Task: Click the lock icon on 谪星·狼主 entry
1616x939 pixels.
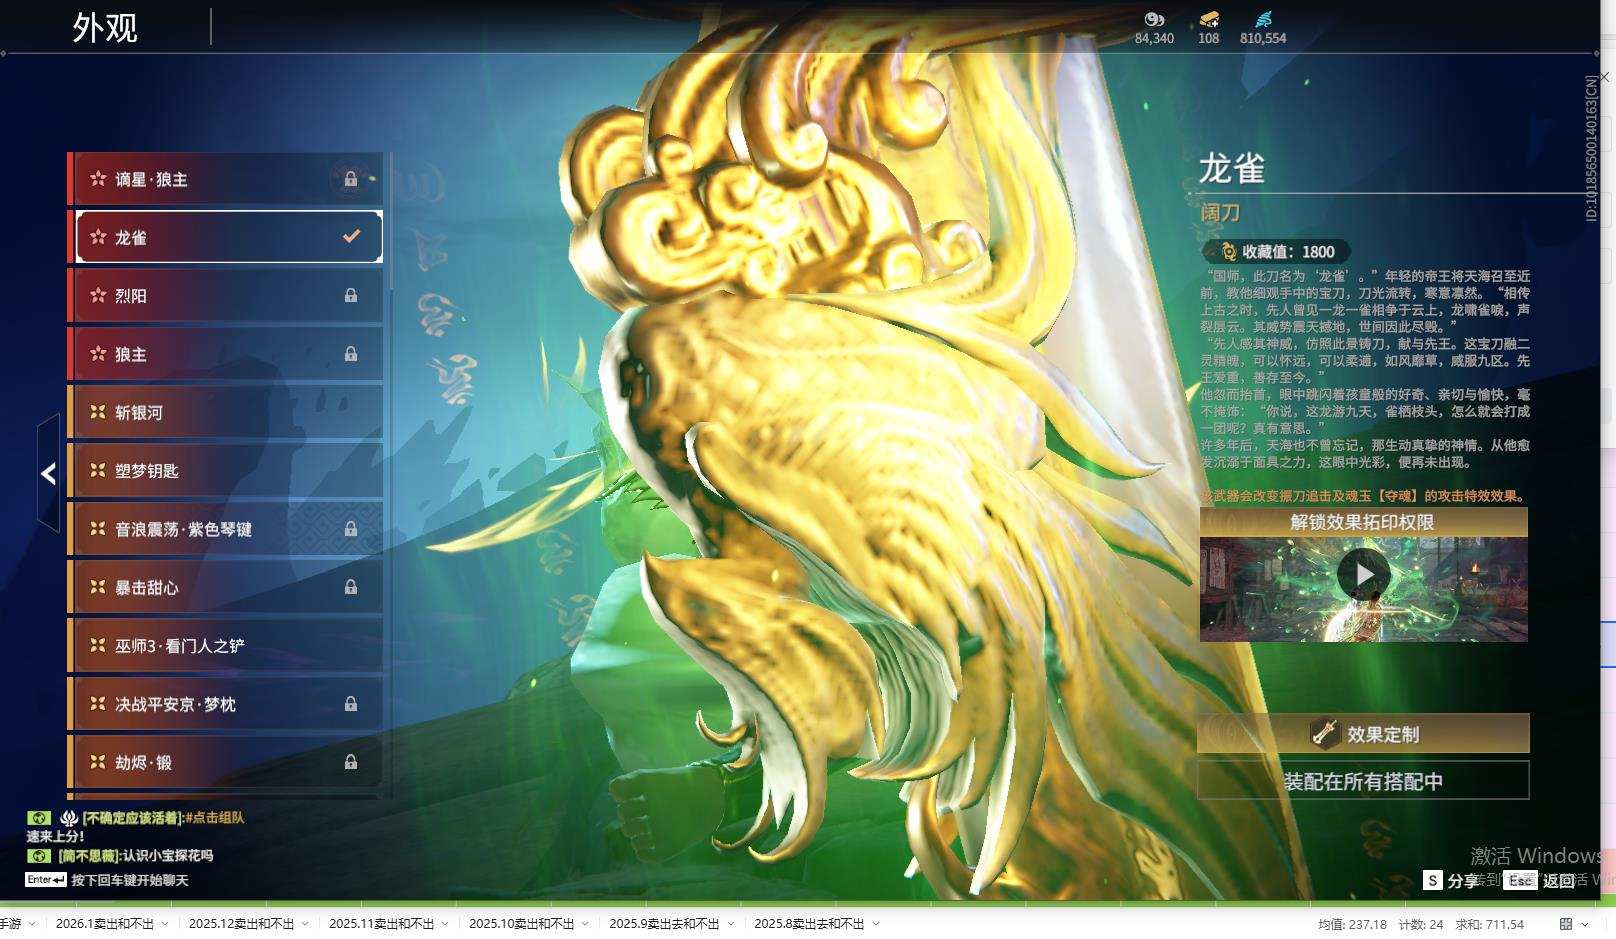Action: [351, 179]
